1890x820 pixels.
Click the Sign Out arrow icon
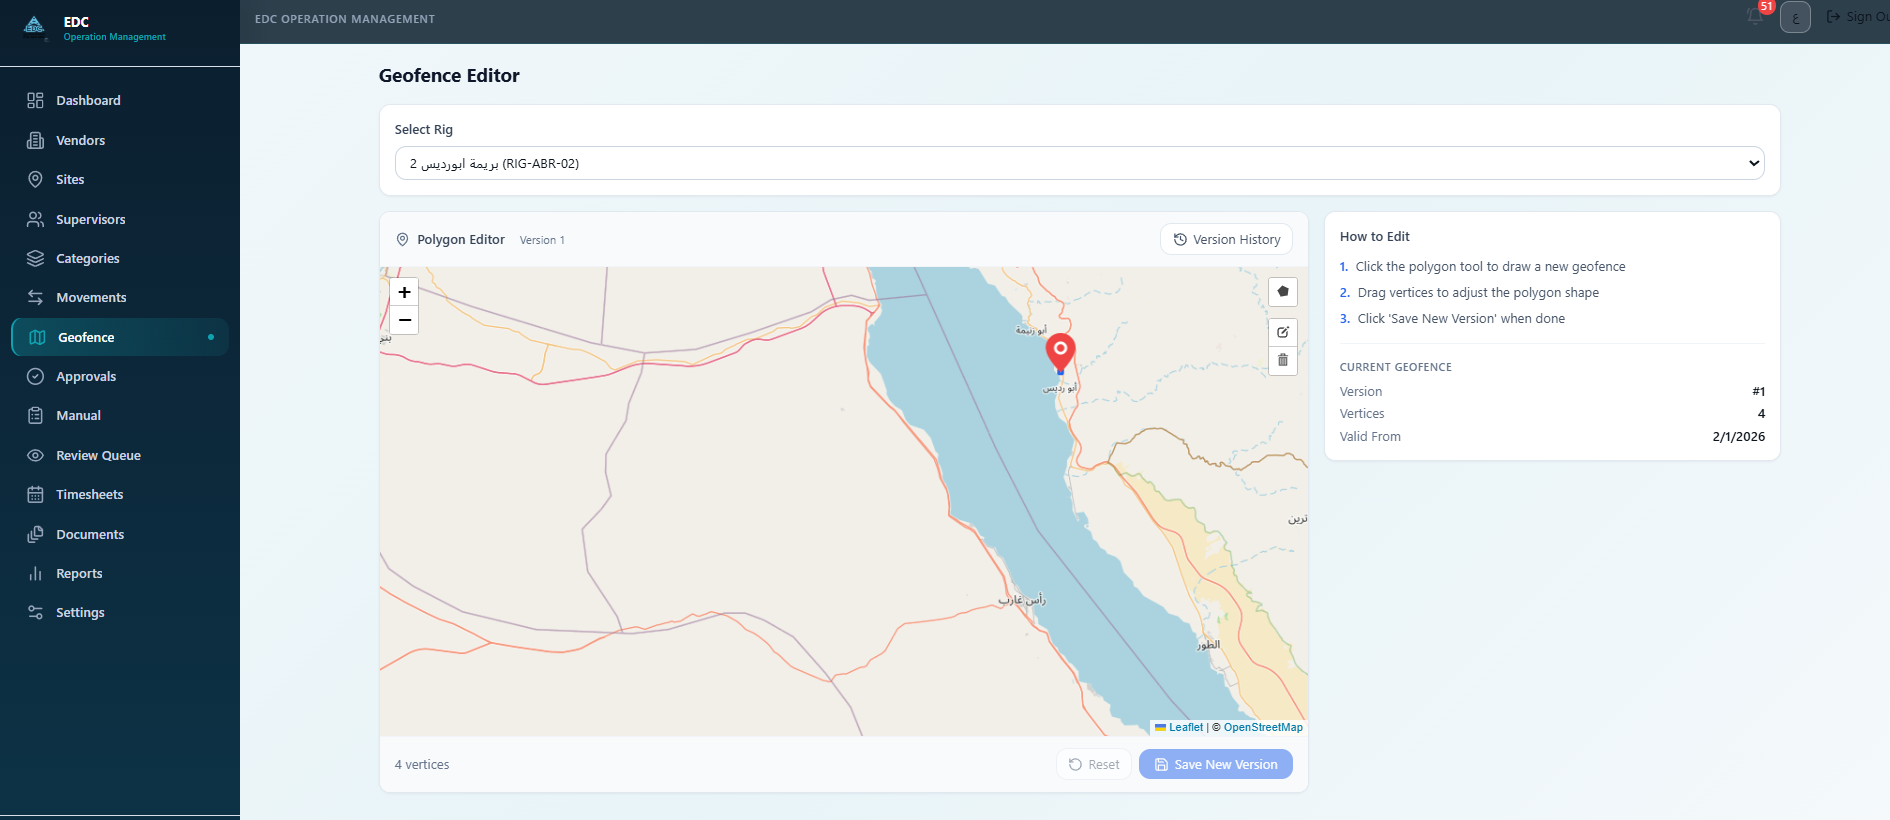pos(1833,17)
